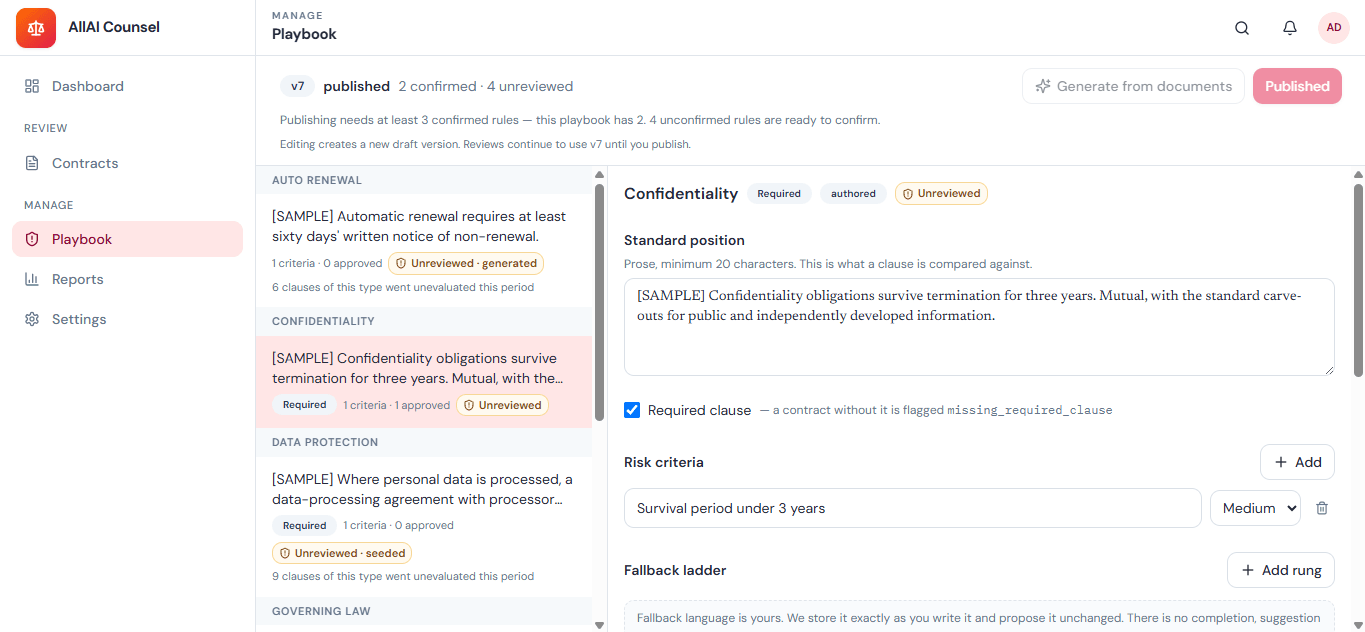The image size is (1365, 632).
Task: Click the Published button
Action: pos(1297,86)
